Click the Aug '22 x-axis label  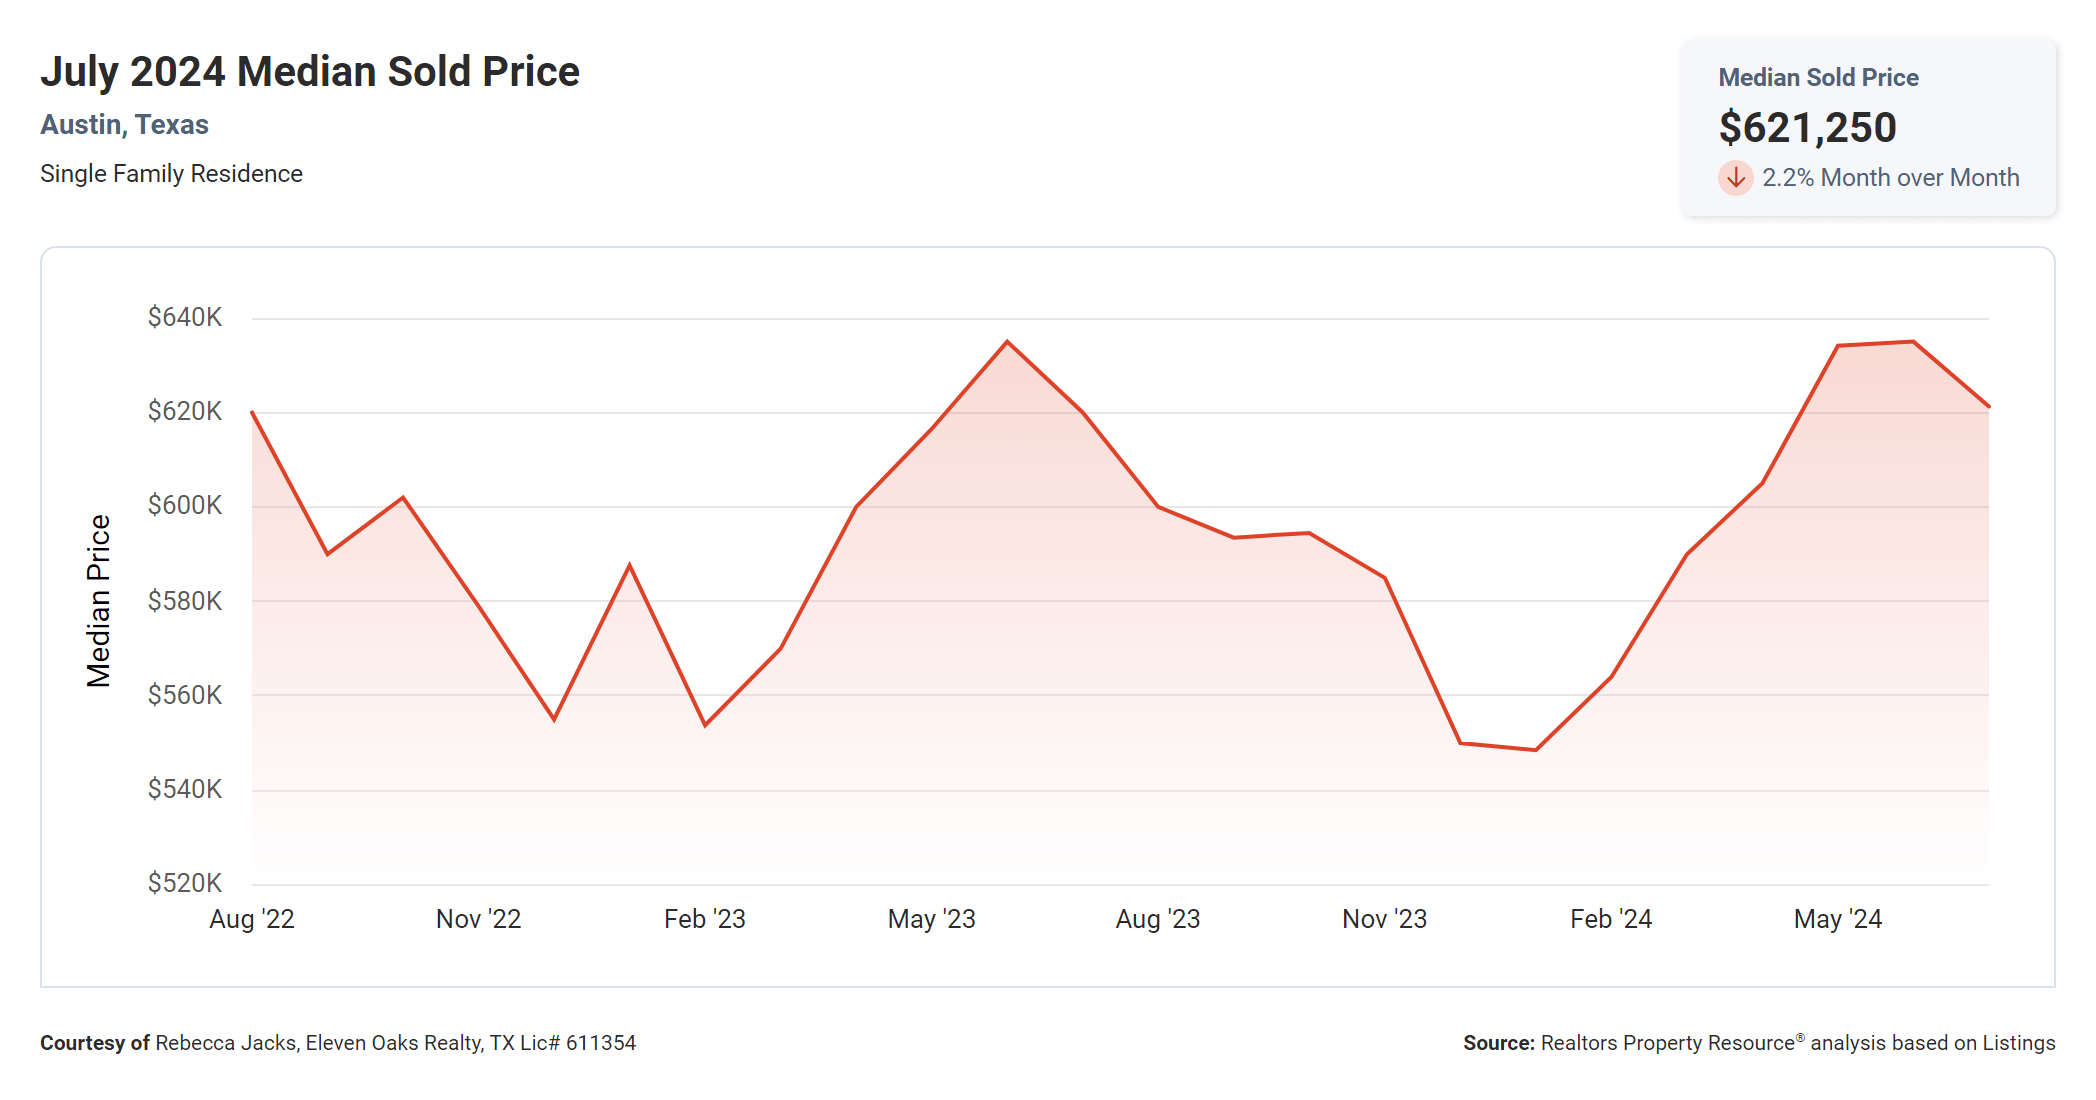pos(252,919)
